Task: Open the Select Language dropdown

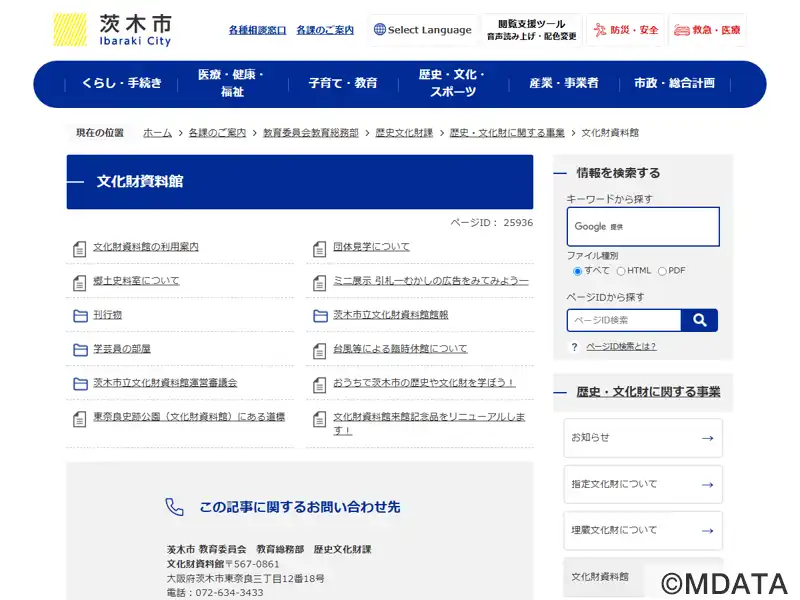Action: 421,30
